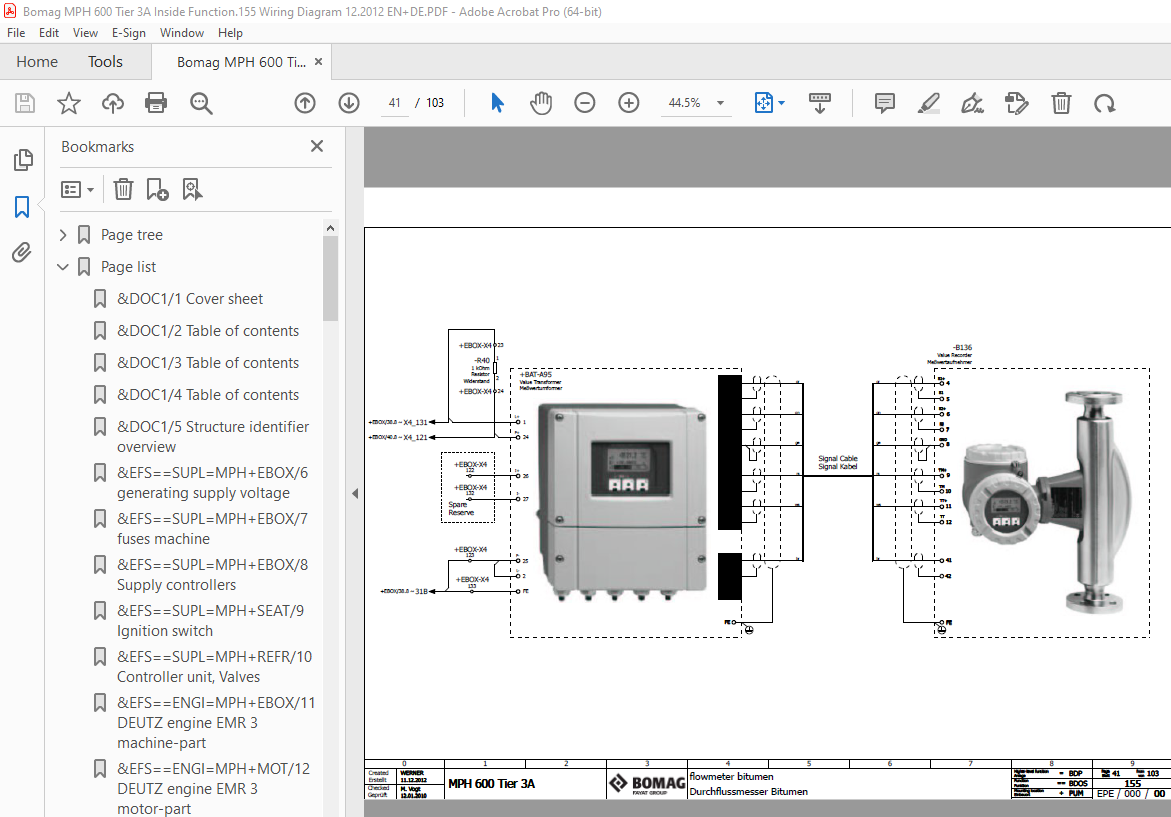Open the Sign document tool
This screenshot has width=1171, height=817.
click(x=972, y=103)
